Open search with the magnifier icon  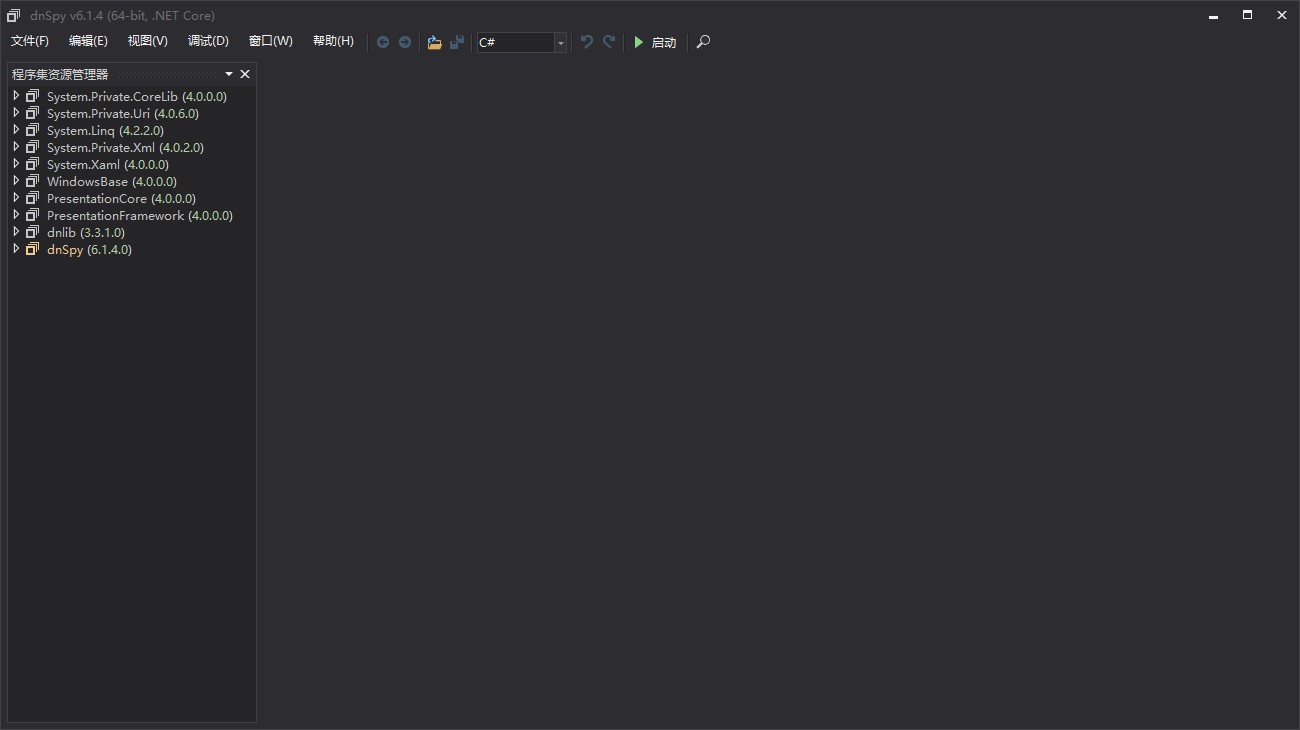[703, 42]
